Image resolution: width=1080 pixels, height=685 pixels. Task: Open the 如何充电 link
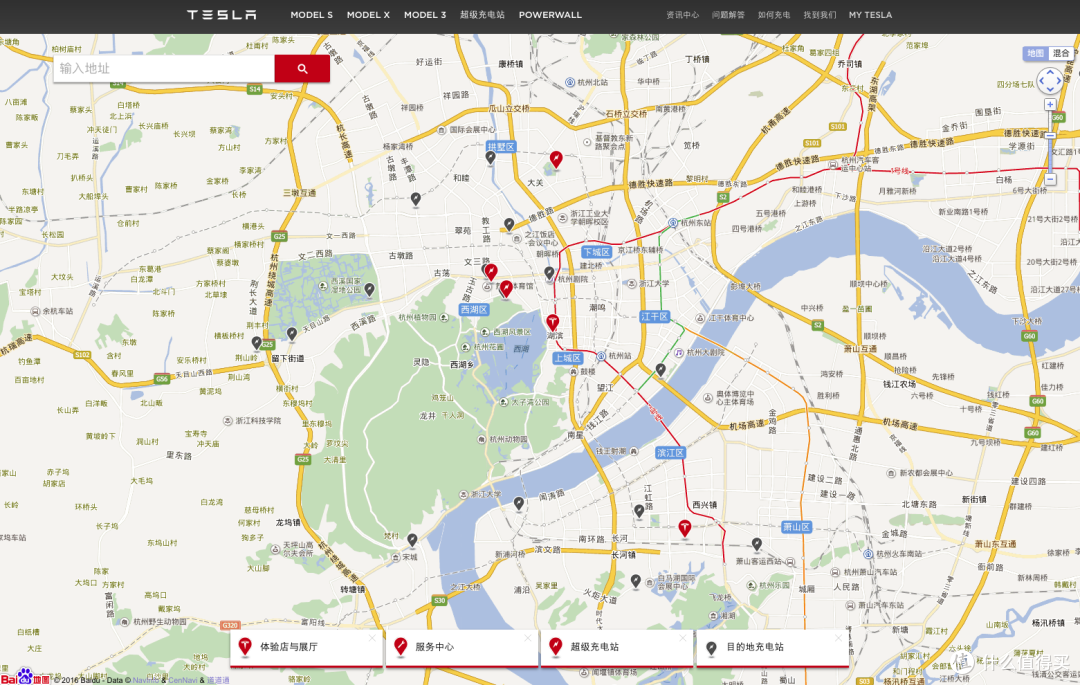tap(774, 14)
